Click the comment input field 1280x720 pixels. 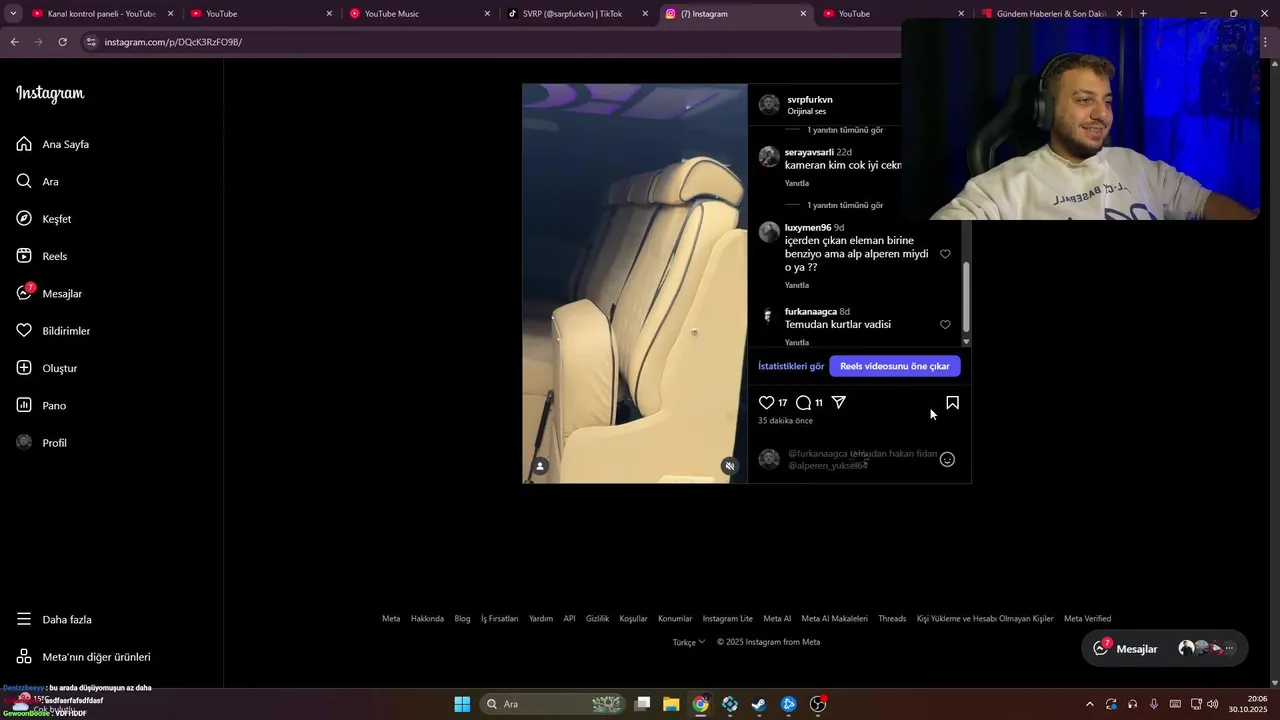pyautogui.click(x=862, y=459)
